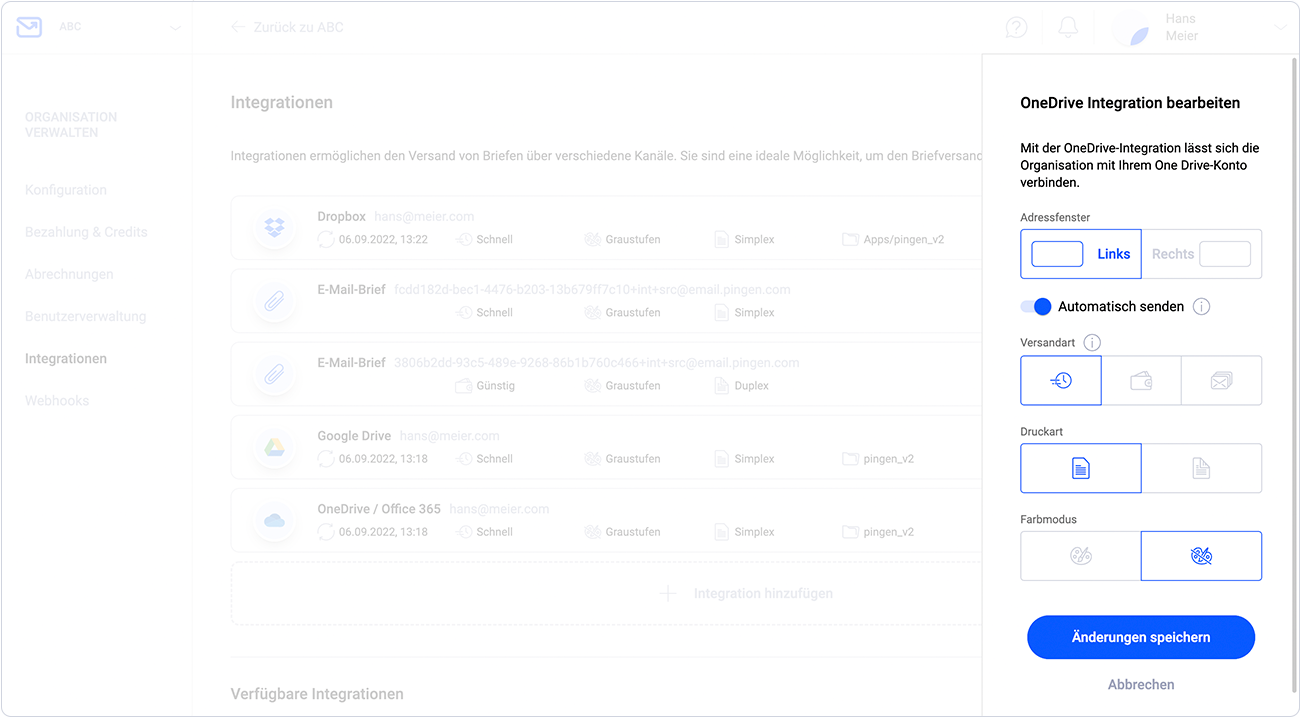Go to Webhooks in sidebar
The width and height of the screenshot is (1300, 717).
57,400
